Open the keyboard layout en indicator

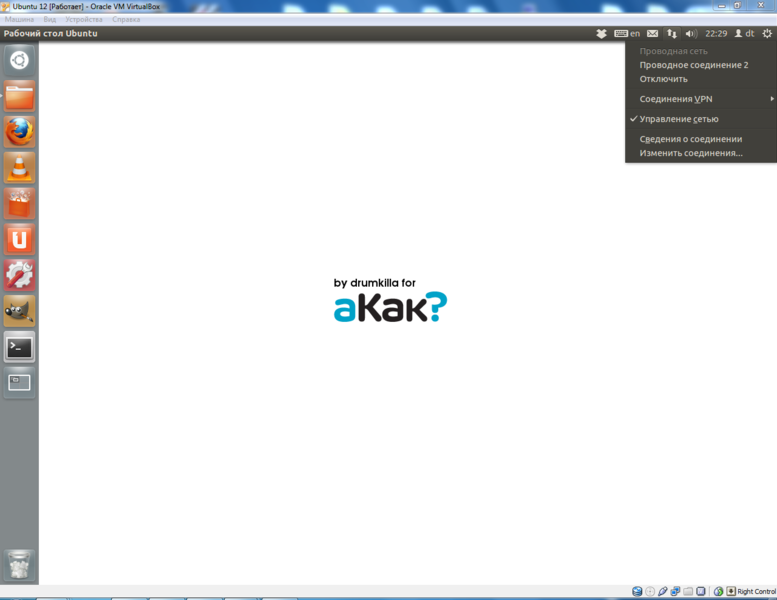pyautogui.click(x=627, y=34)
